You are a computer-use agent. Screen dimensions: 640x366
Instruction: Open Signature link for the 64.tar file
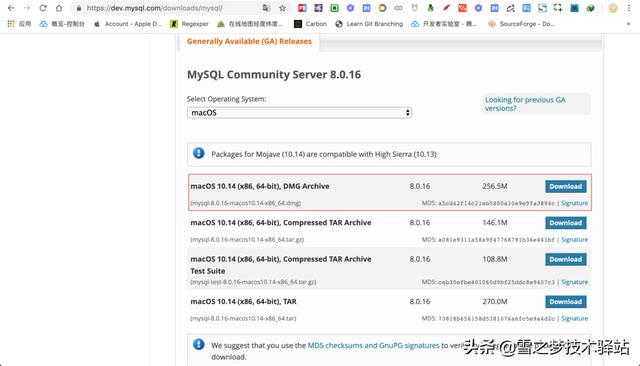click(574, 318)
